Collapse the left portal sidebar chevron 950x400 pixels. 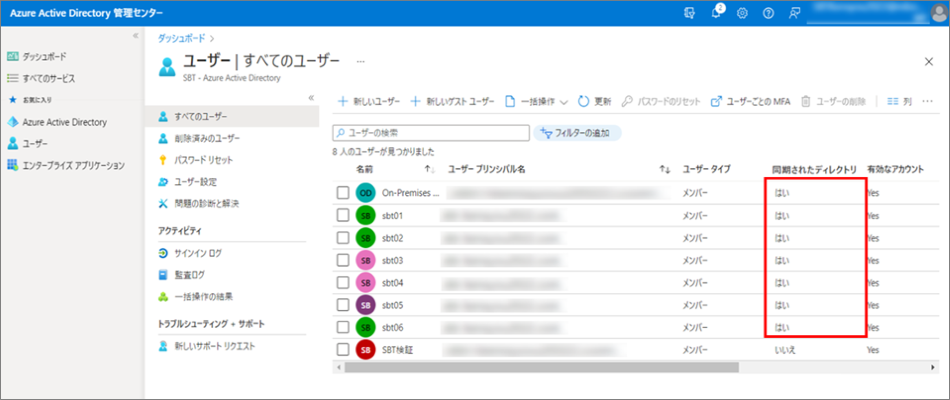(x=136, y=36)
